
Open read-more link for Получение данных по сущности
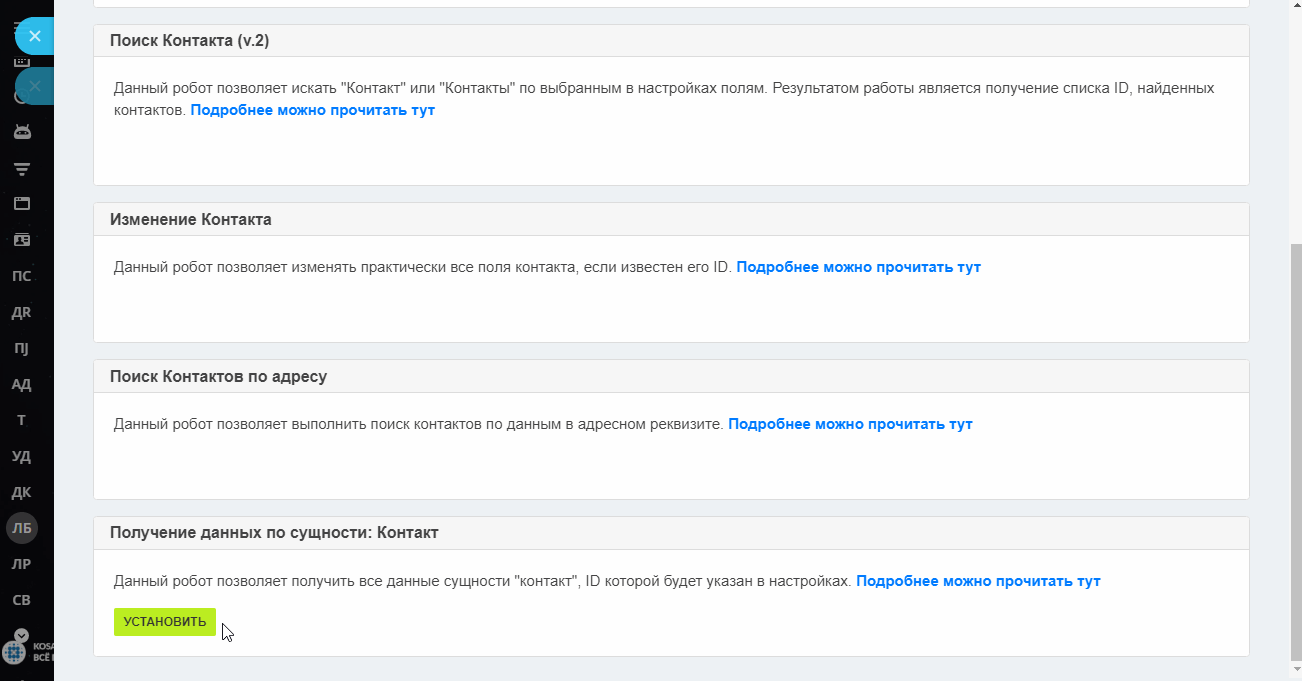point(978,581)
